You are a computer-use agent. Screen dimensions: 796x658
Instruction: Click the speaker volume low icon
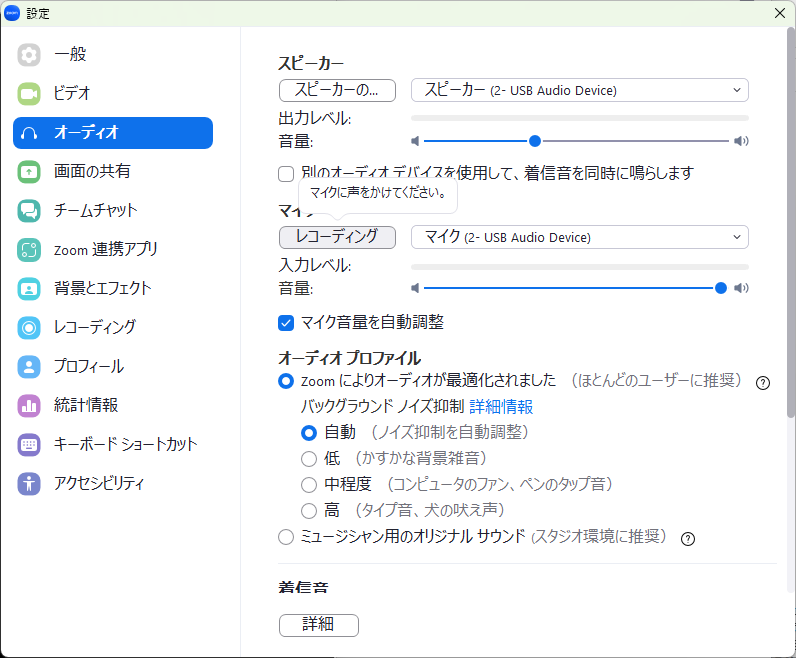point(415,141)
